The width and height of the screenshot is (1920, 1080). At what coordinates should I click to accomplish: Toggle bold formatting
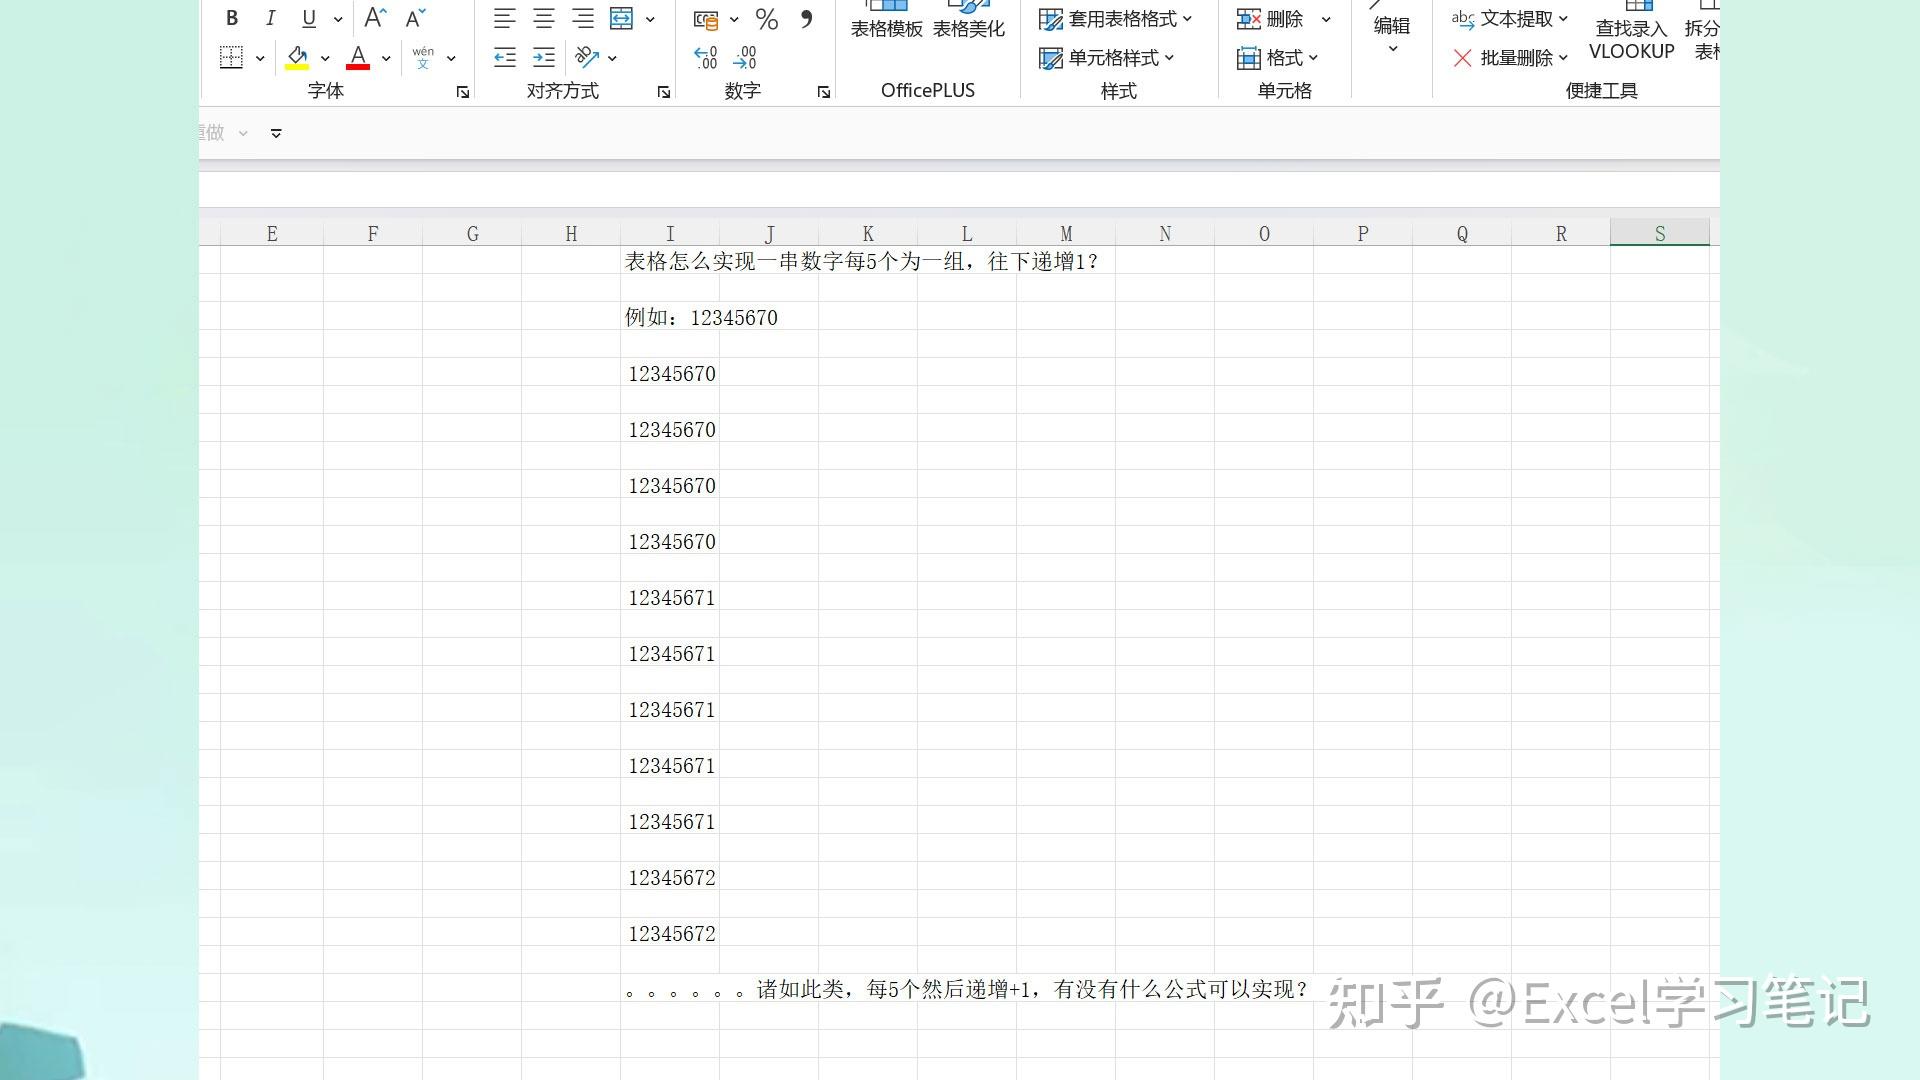(x=231, y=18)
